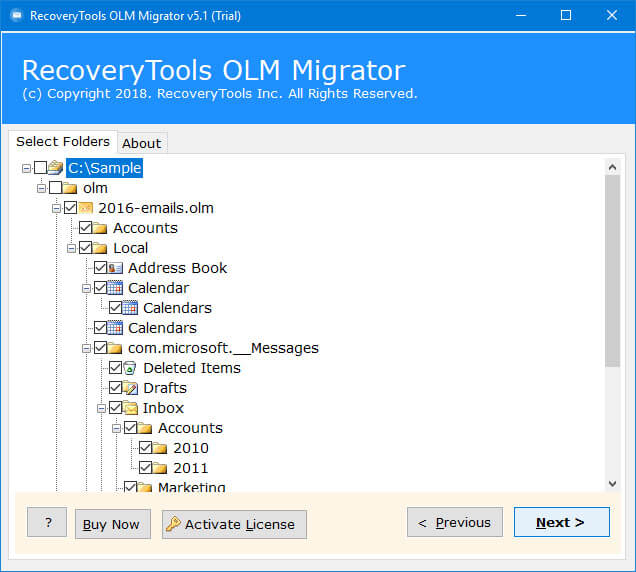Image resolution: width=636 pixels, height=572 pixels.
Task: Click the folder icon for com.microsoft.__Messages
Action: coord(115,348)
